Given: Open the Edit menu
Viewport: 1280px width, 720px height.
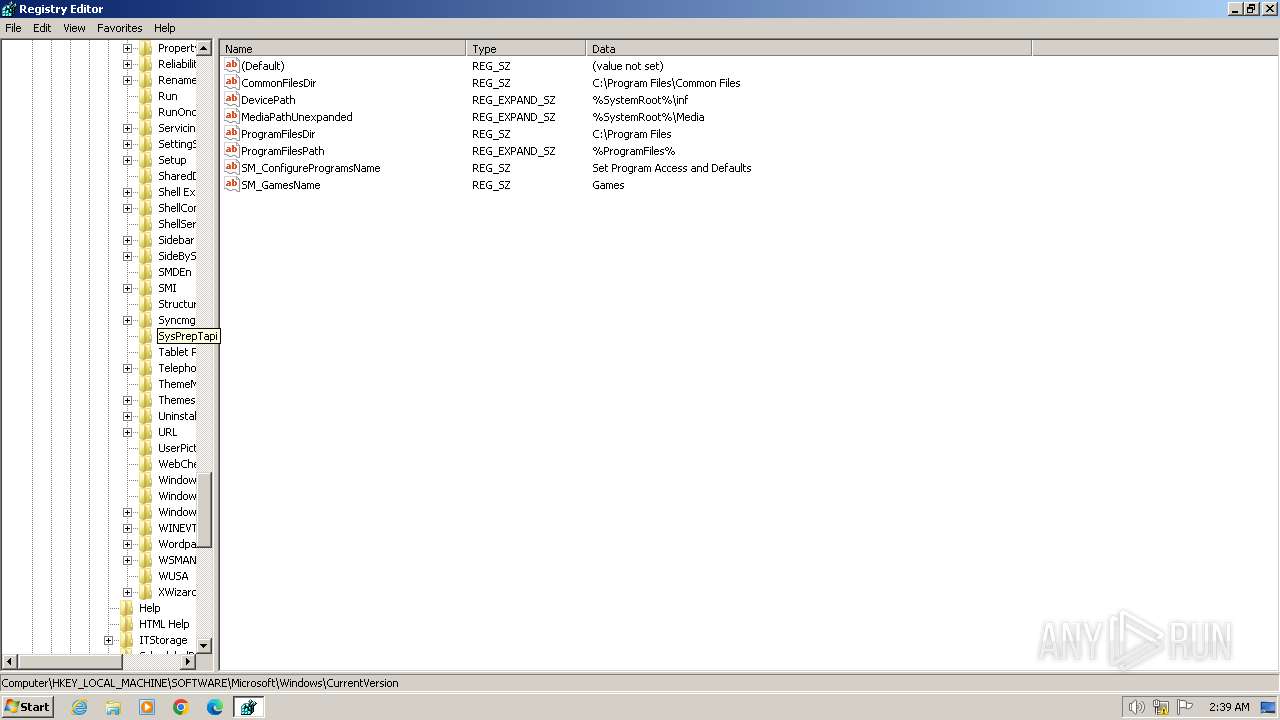Looking at the screenshot, I should 42,28.
